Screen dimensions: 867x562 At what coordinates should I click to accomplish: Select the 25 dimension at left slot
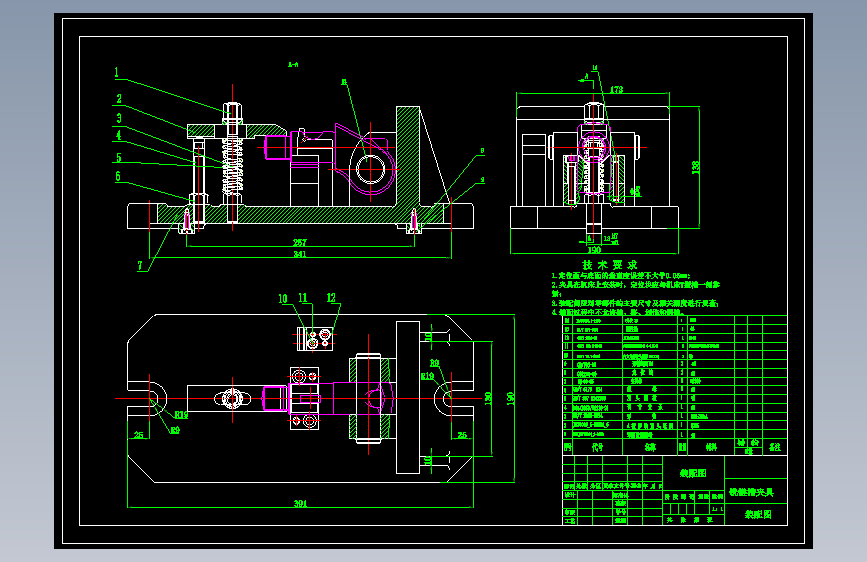pos(139,435)
